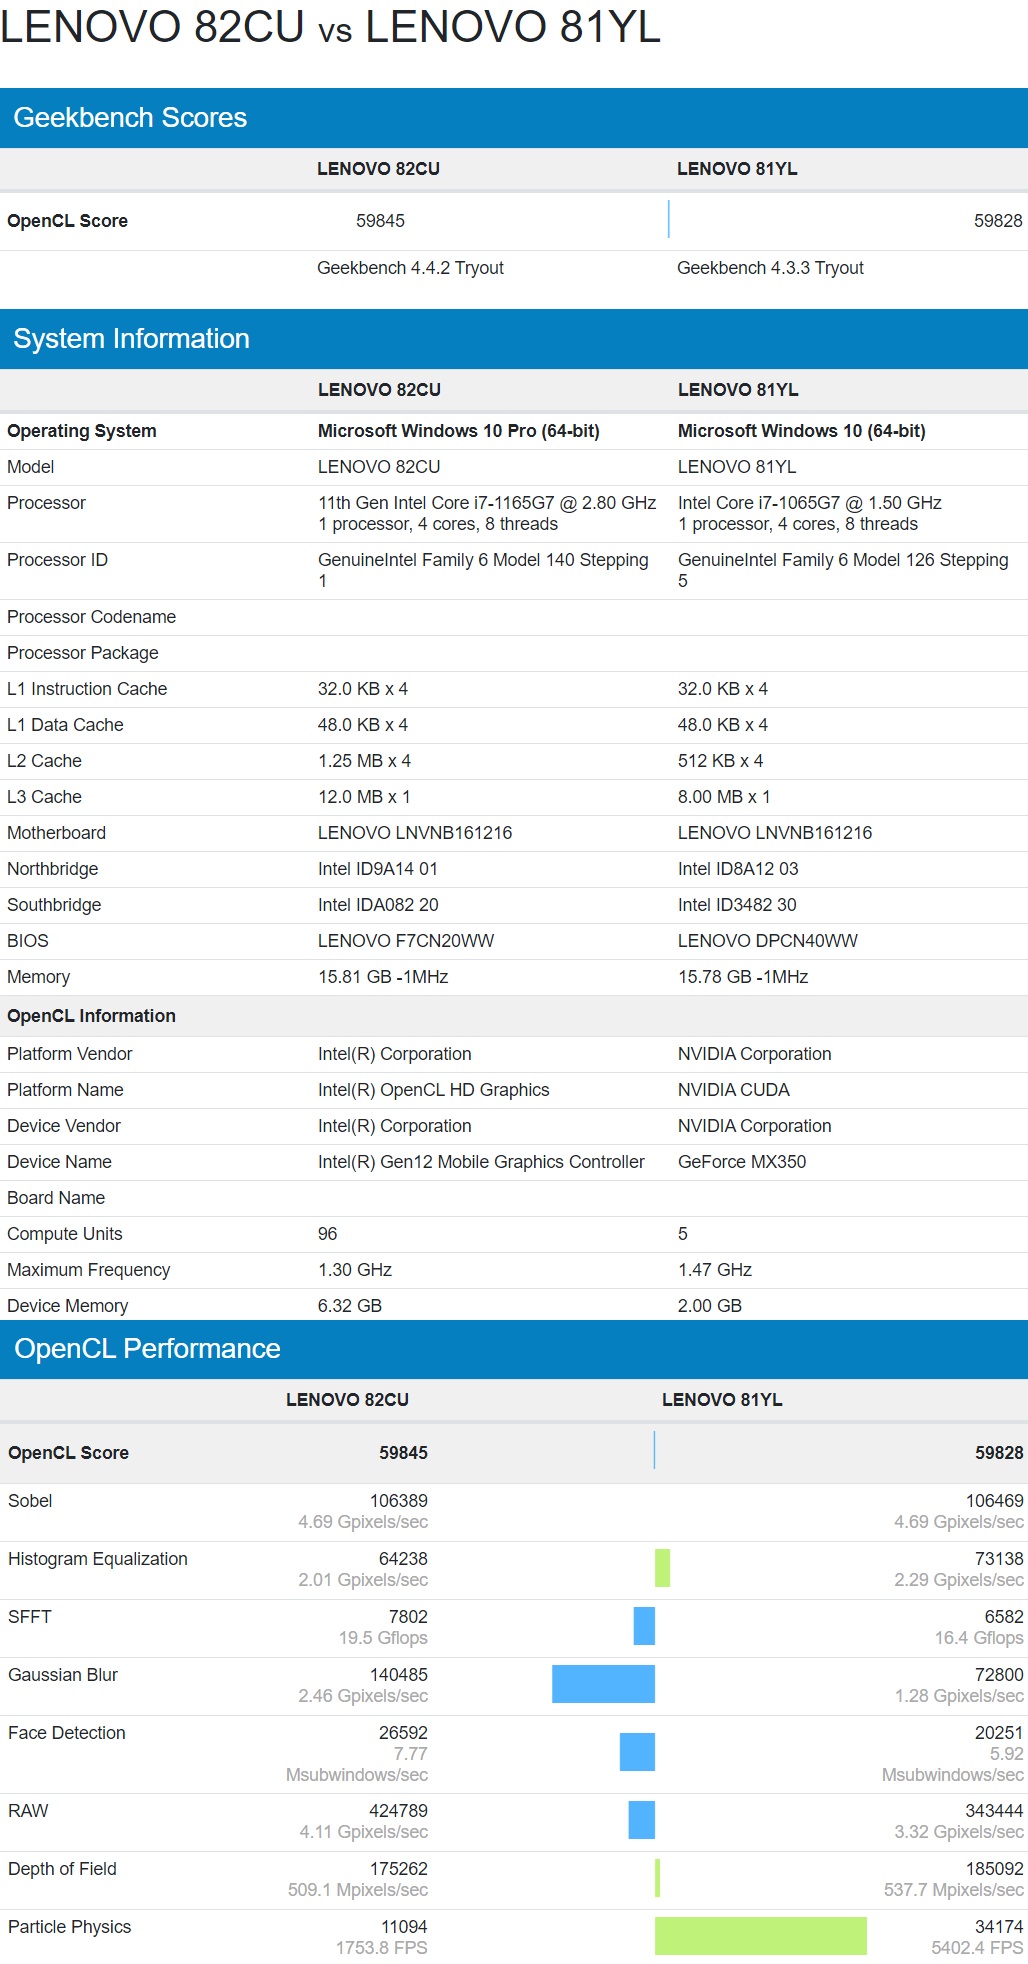Select the Geekbench Scores section header
The height and width of the screenshot is (1964, 1028).
(x=514, y=118)
